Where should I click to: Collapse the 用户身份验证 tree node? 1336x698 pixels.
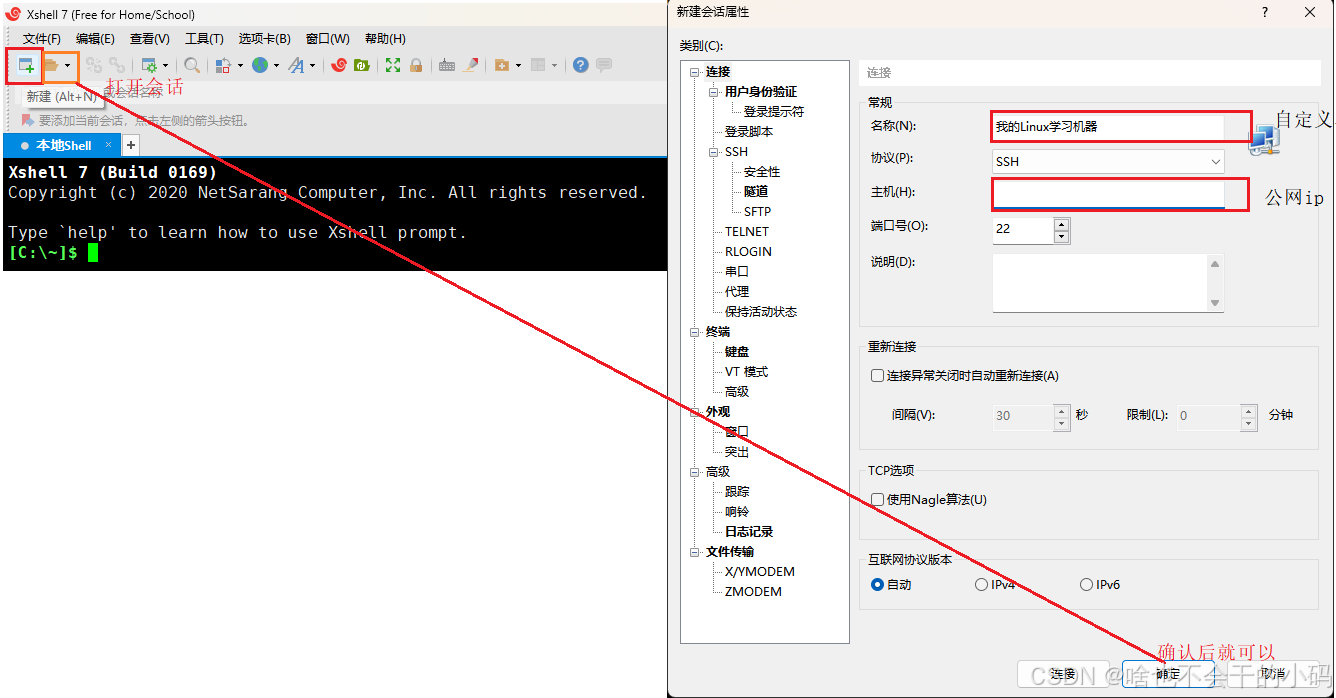click(714, 91)
